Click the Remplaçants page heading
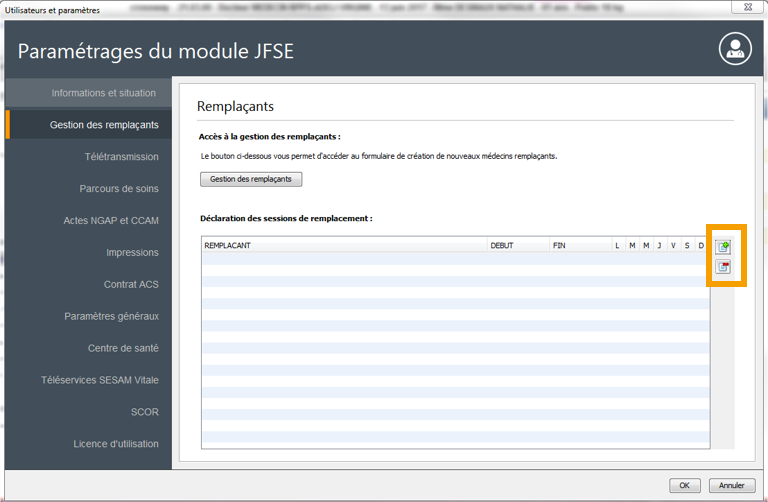 pos(235,106)
